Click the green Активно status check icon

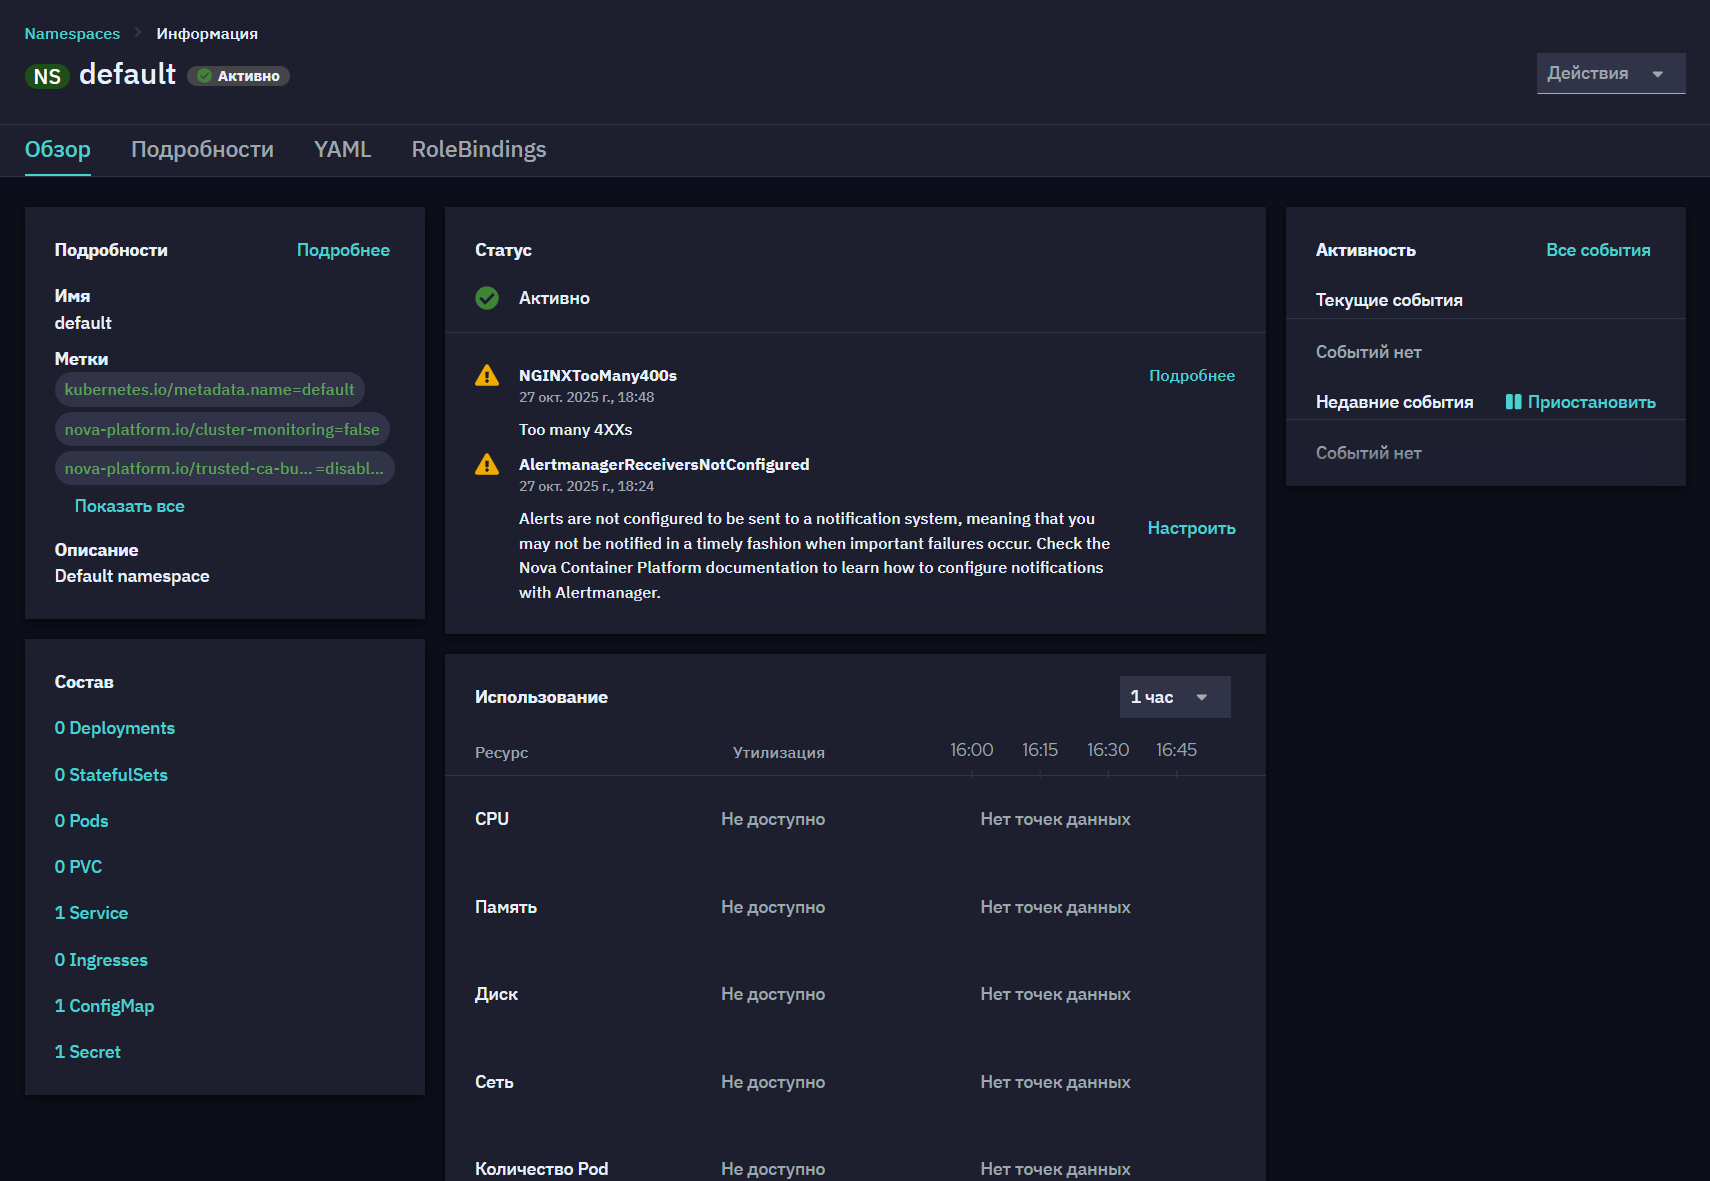(x=487, y=298)
